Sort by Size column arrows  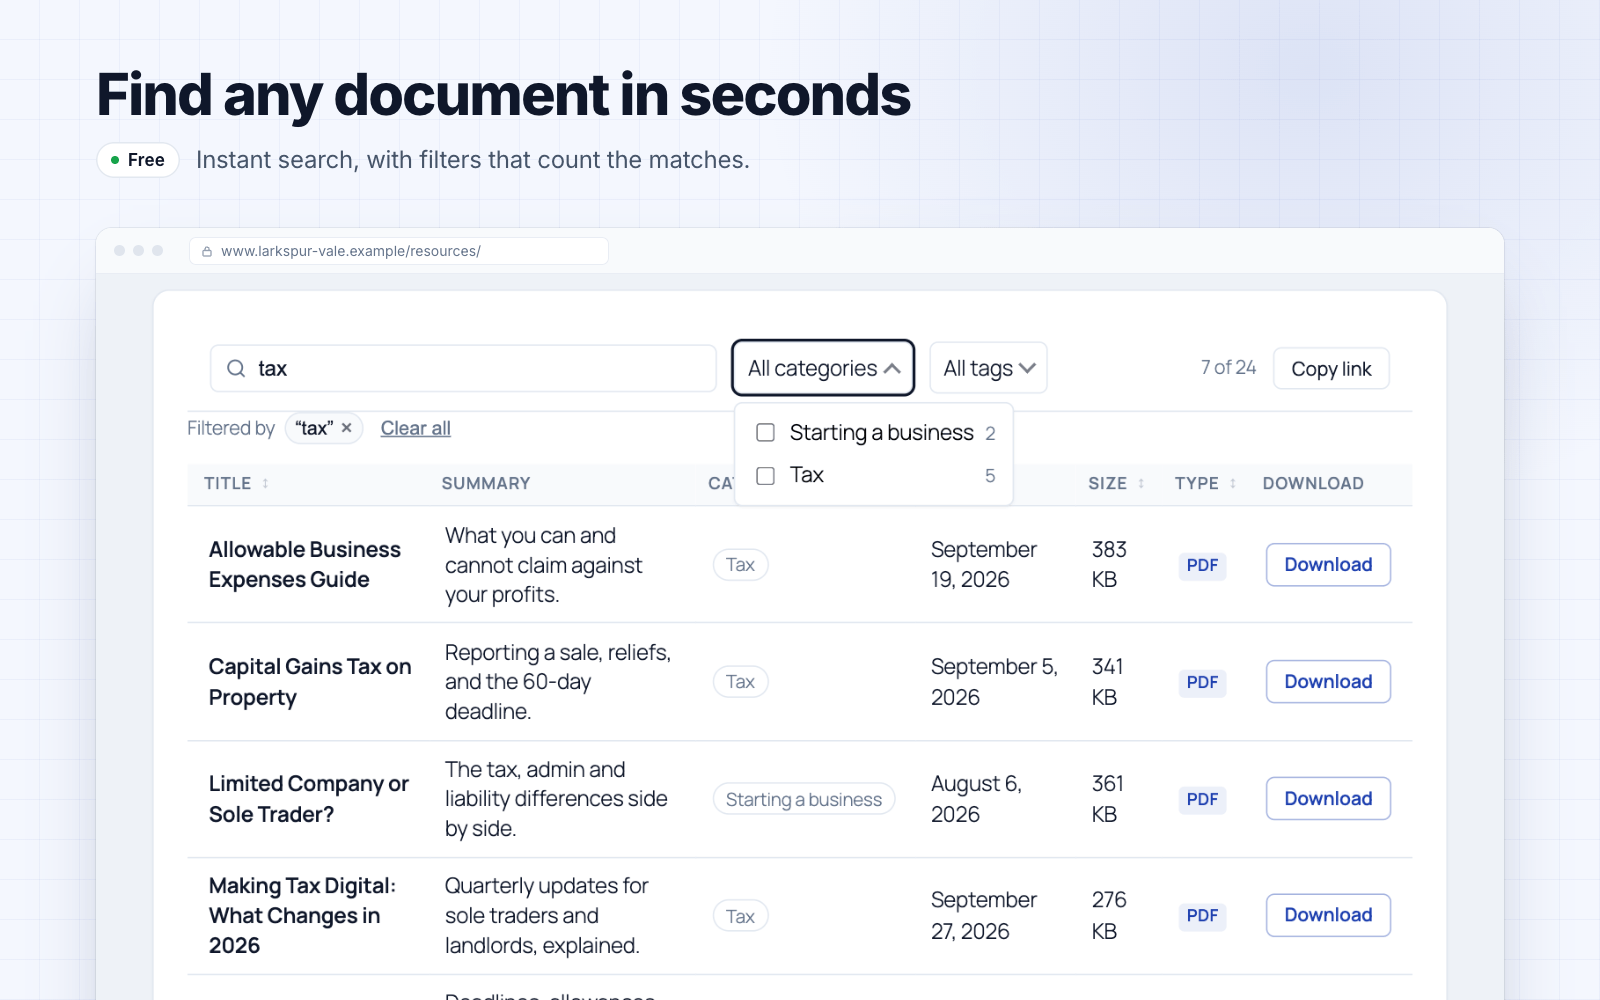point(1141,483)
